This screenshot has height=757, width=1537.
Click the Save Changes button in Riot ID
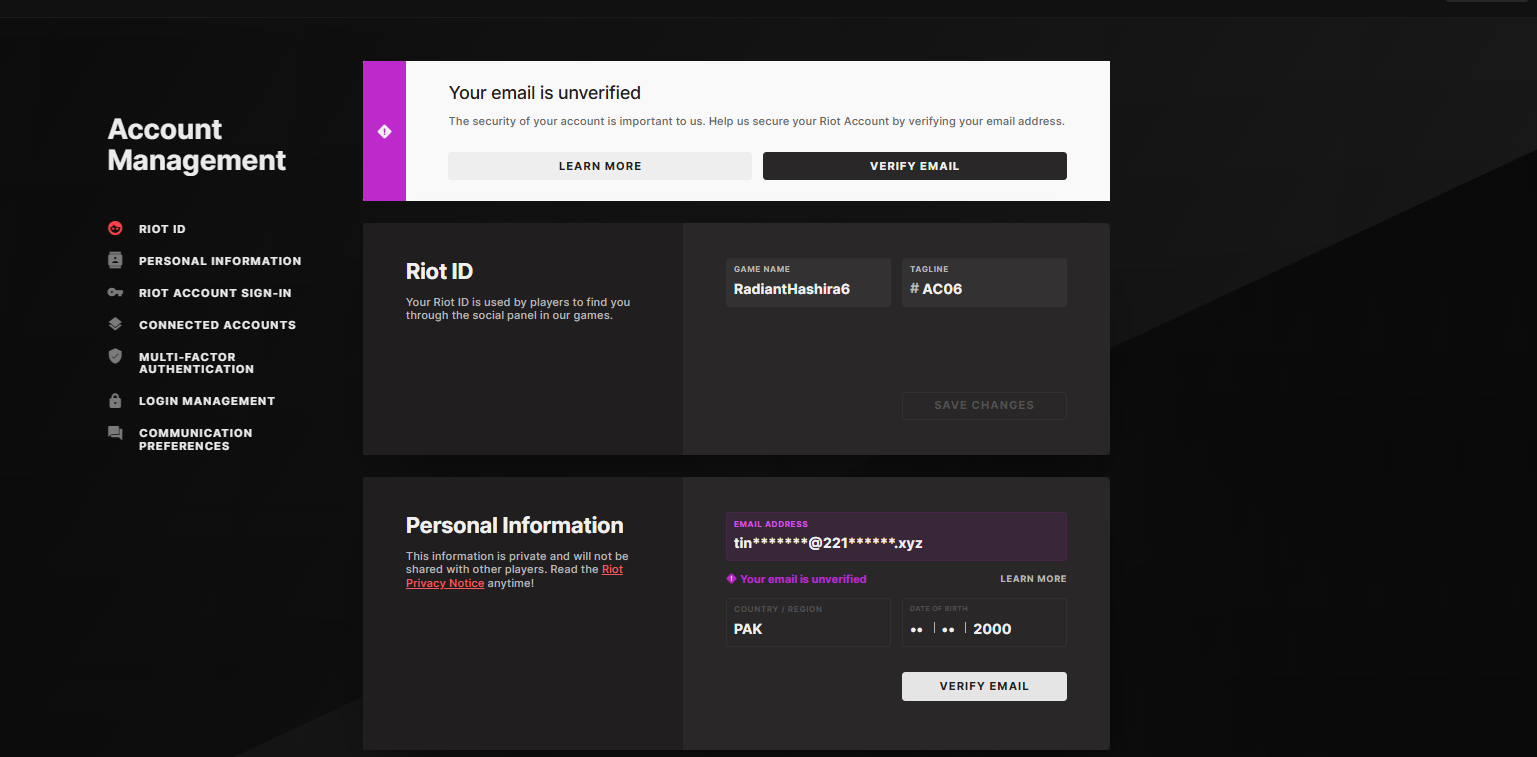coord(984,405)
